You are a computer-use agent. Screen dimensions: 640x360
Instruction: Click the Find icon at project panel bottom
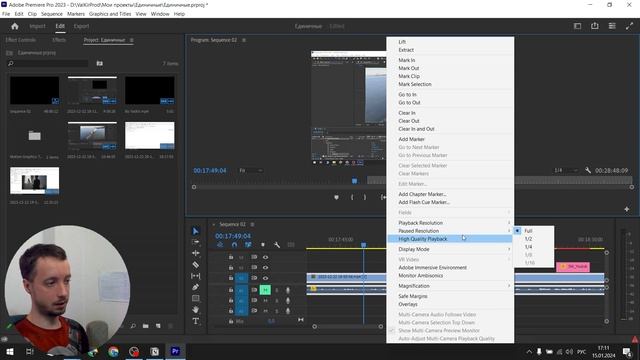pyautogui.click(x=133, y=326)
